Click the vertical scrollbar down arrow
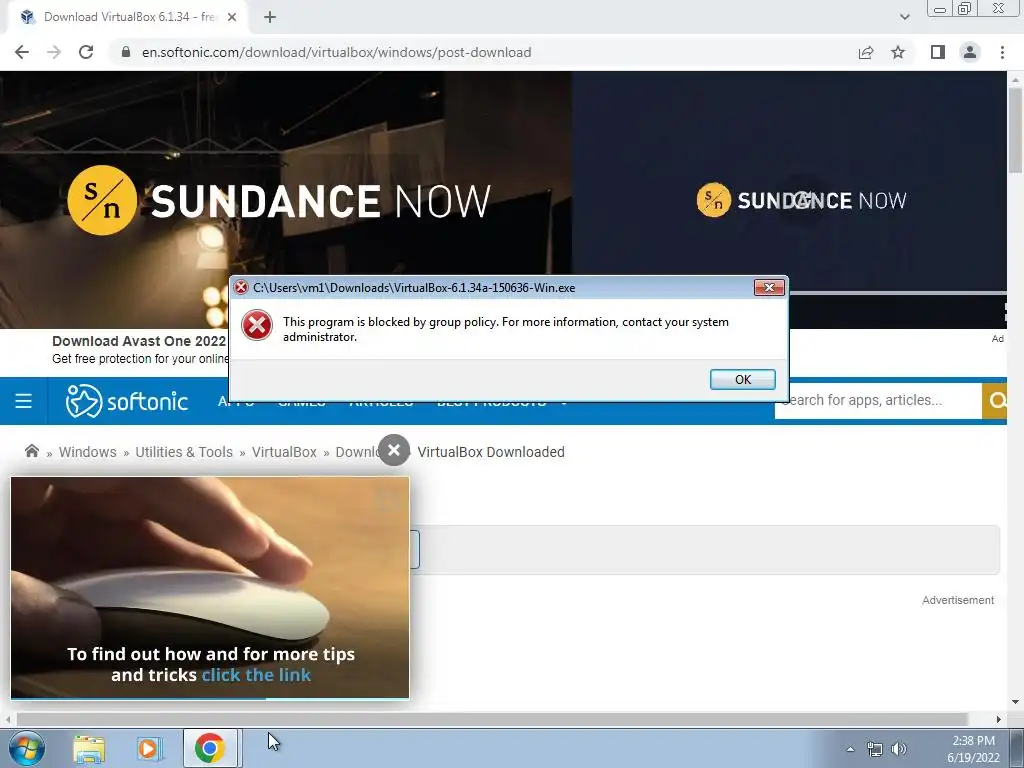The image size is (1024, 768). tap(1016, 703)
